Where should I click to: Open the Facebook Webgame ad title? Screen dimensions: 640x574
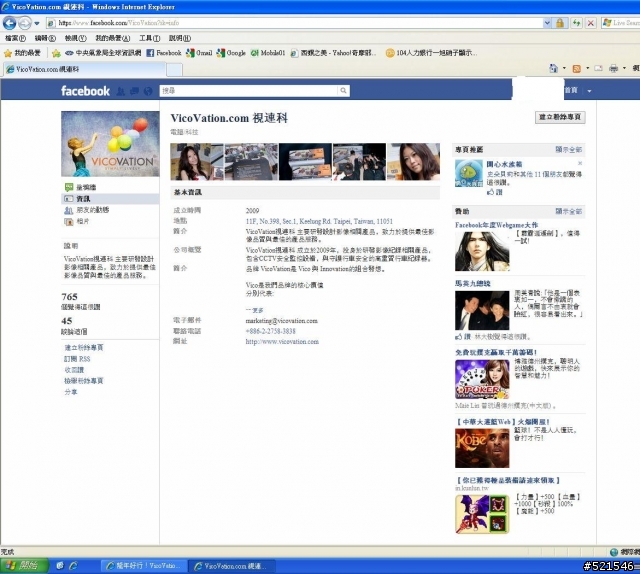496,225
